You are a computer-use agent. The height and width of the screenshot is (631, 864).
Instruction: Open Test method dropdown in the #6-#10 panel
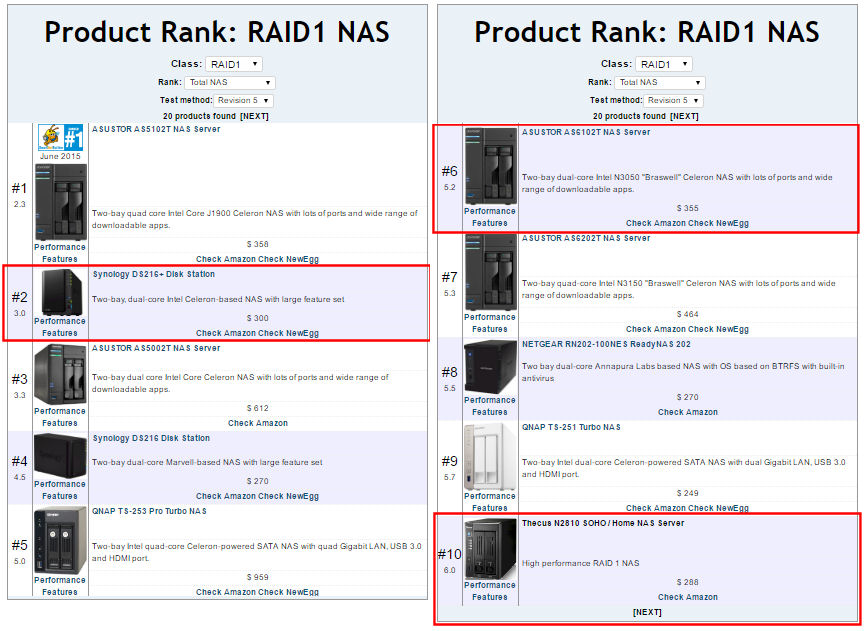click(x=673, y=101)
